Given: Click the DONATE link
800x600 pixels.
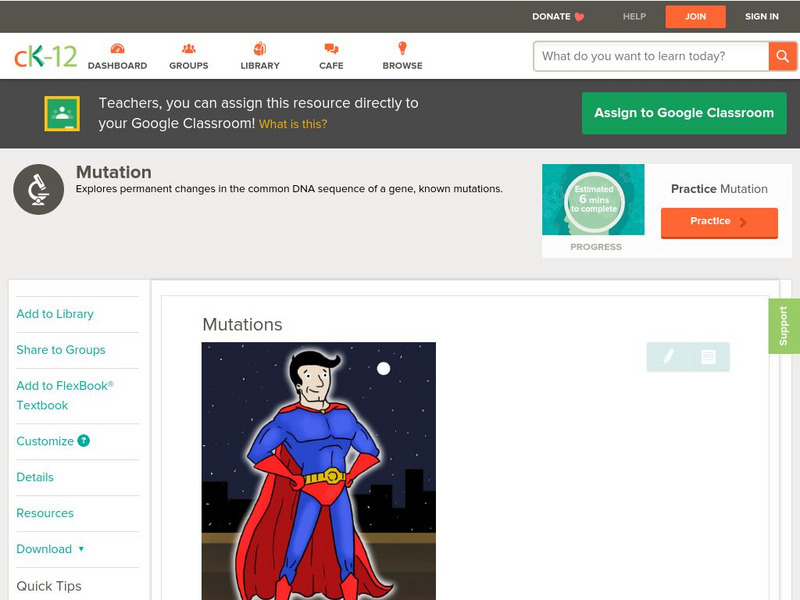Looking at the screenshot, I should pos(552,16).
